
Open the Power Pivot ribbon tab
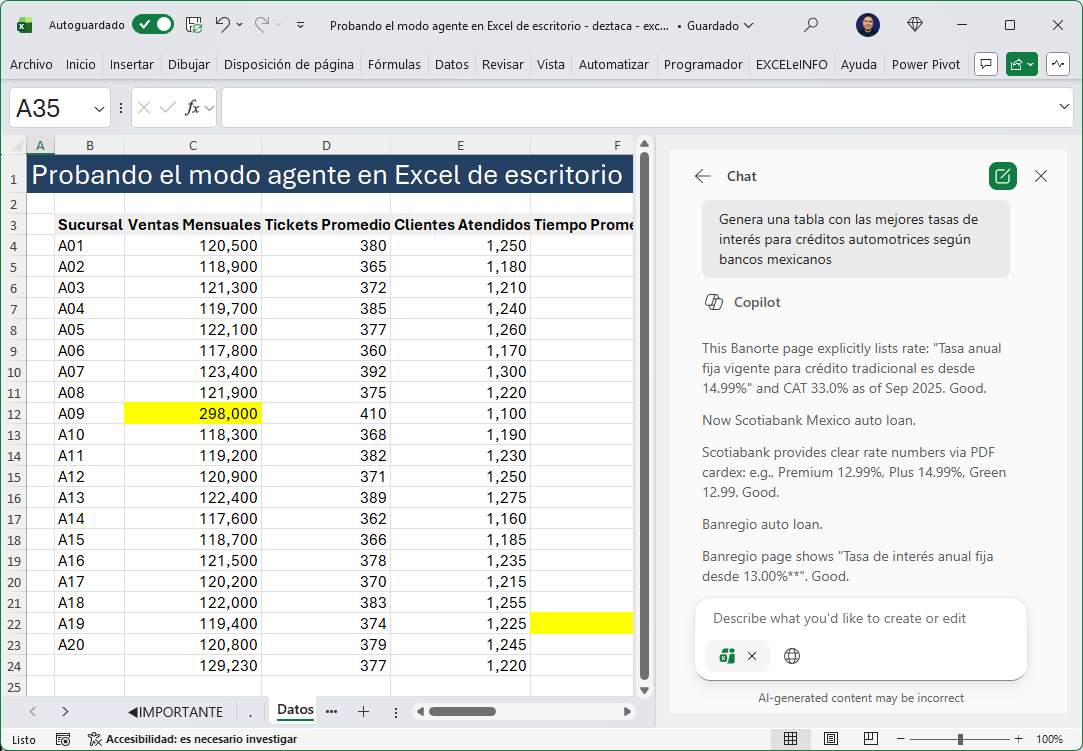pyautogui.click(x=926, y=64)
